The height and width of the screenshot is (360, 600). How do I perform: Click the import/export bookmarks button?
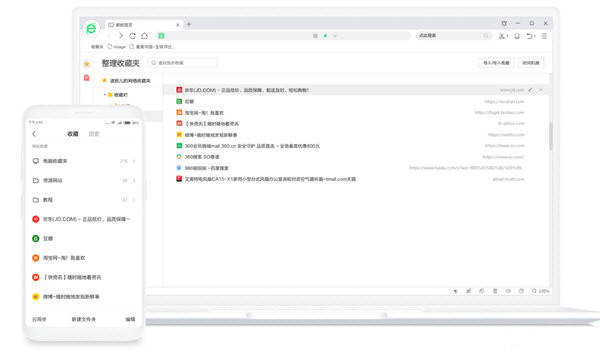[496, 63]
